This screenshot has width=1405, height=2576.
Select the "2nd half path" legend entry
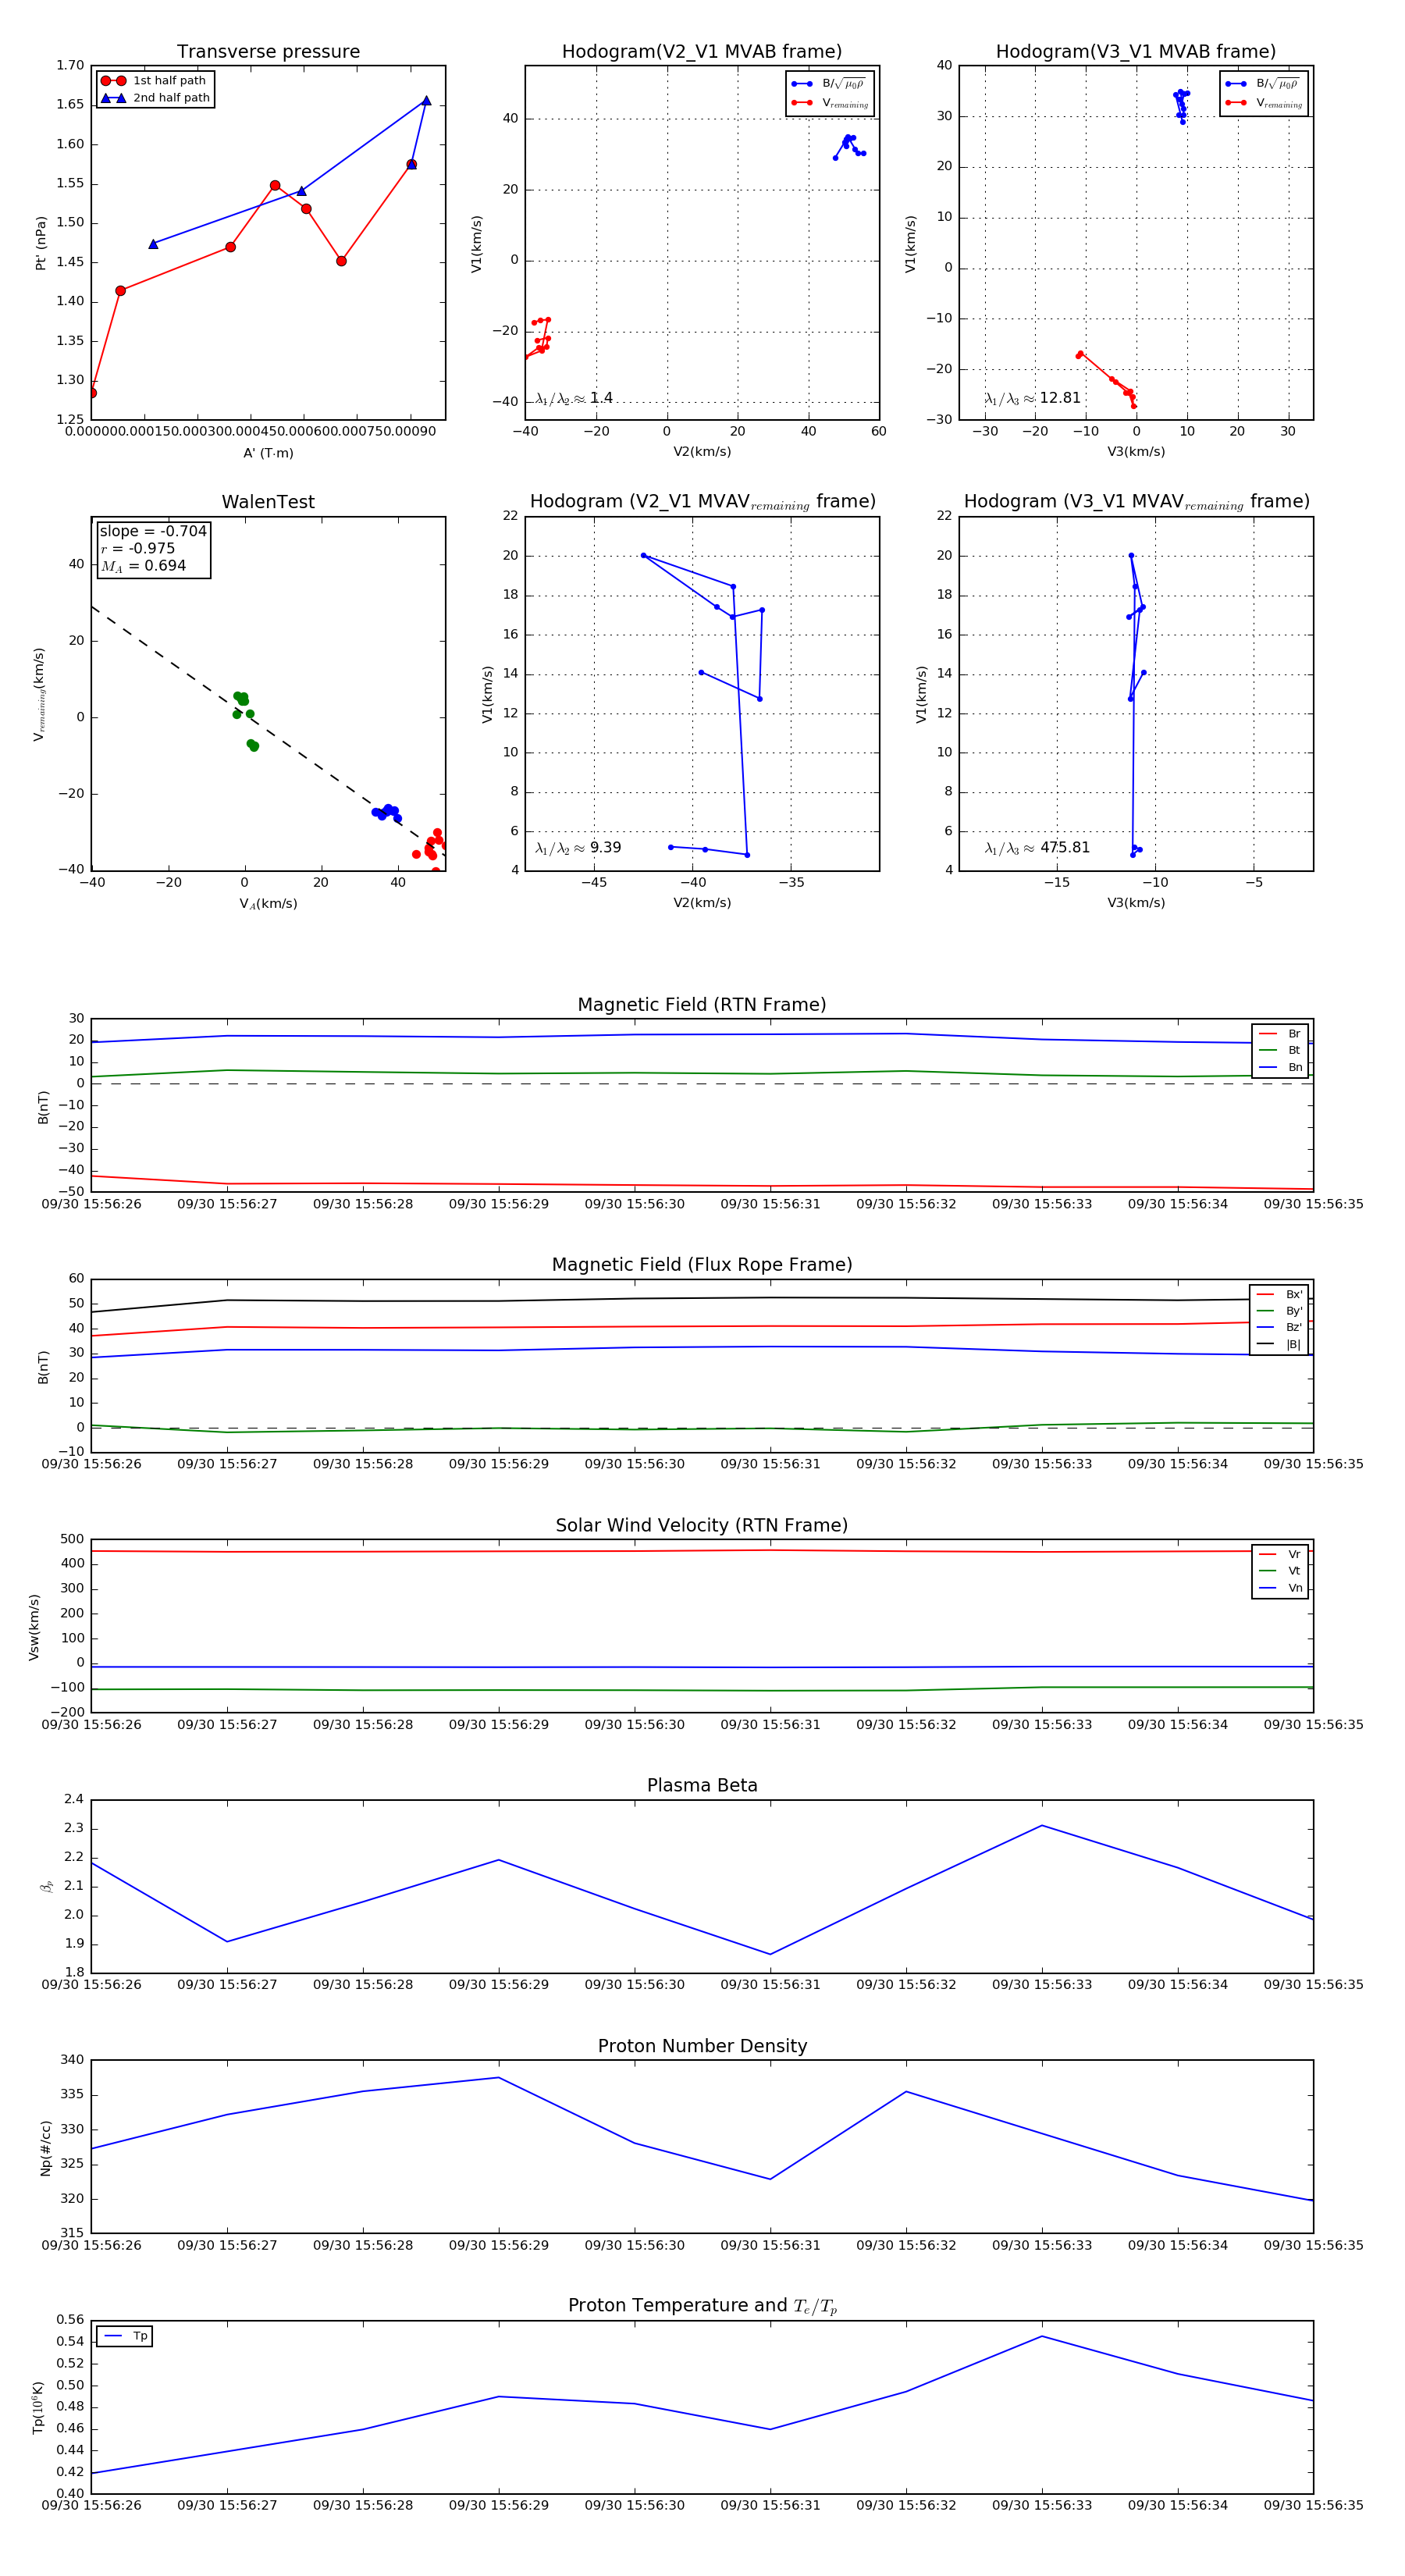click(x=156, y=98)
